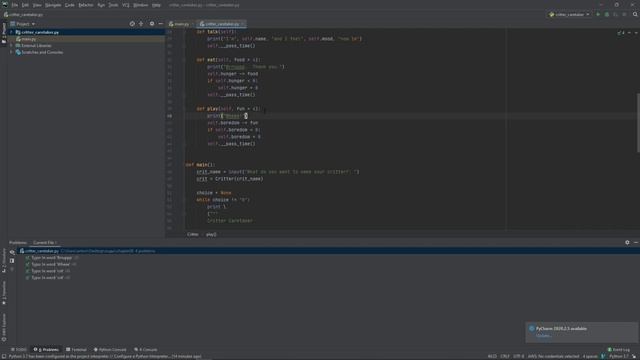
Task: Open the Code menu
Action: [x=70, y=5]
